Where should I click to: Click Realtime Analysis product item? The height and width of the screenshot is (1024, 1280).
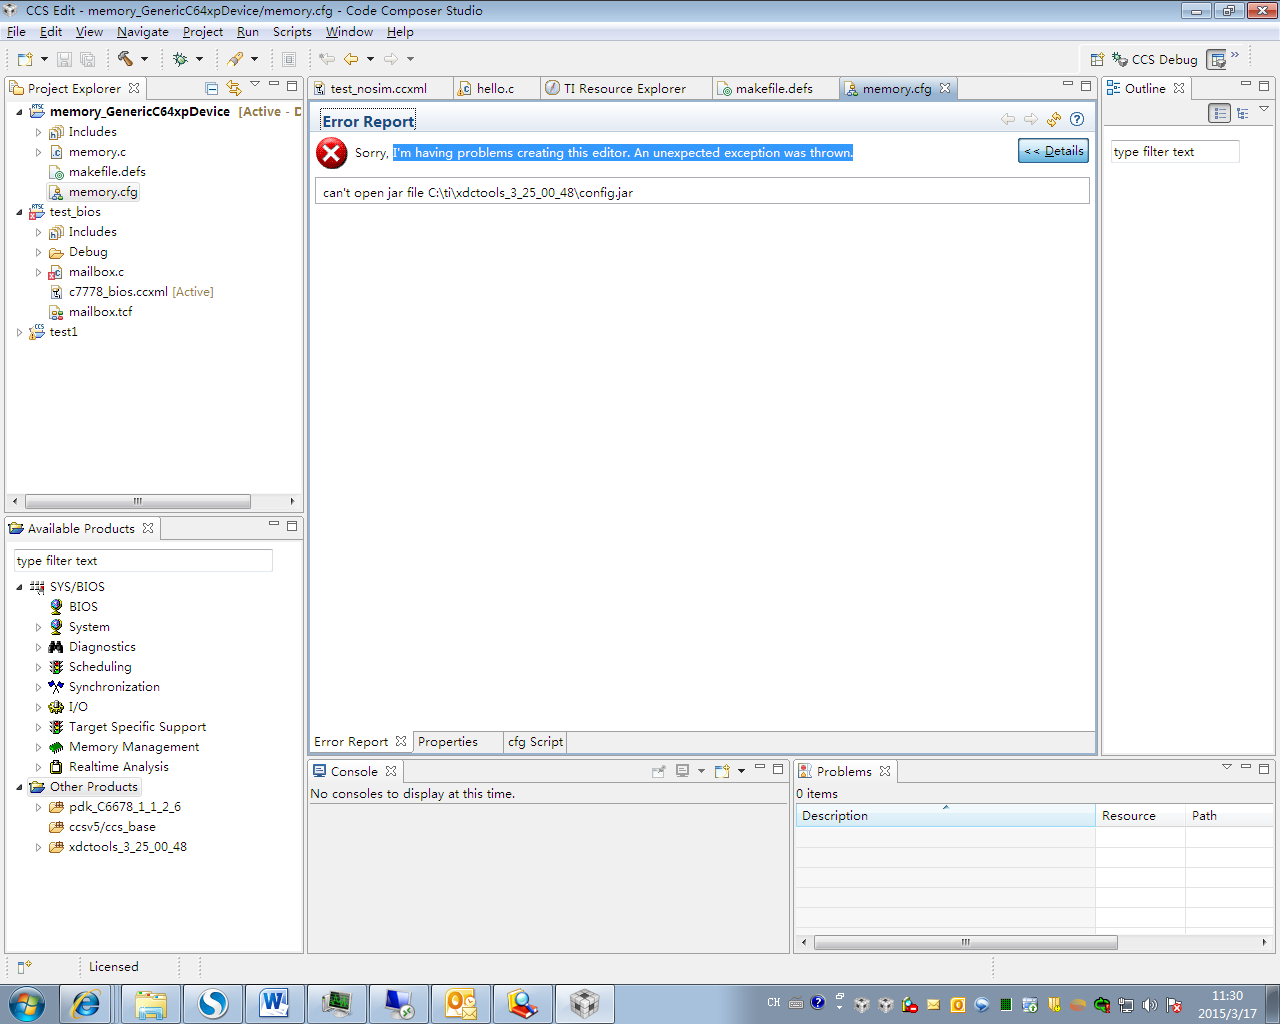118,767
